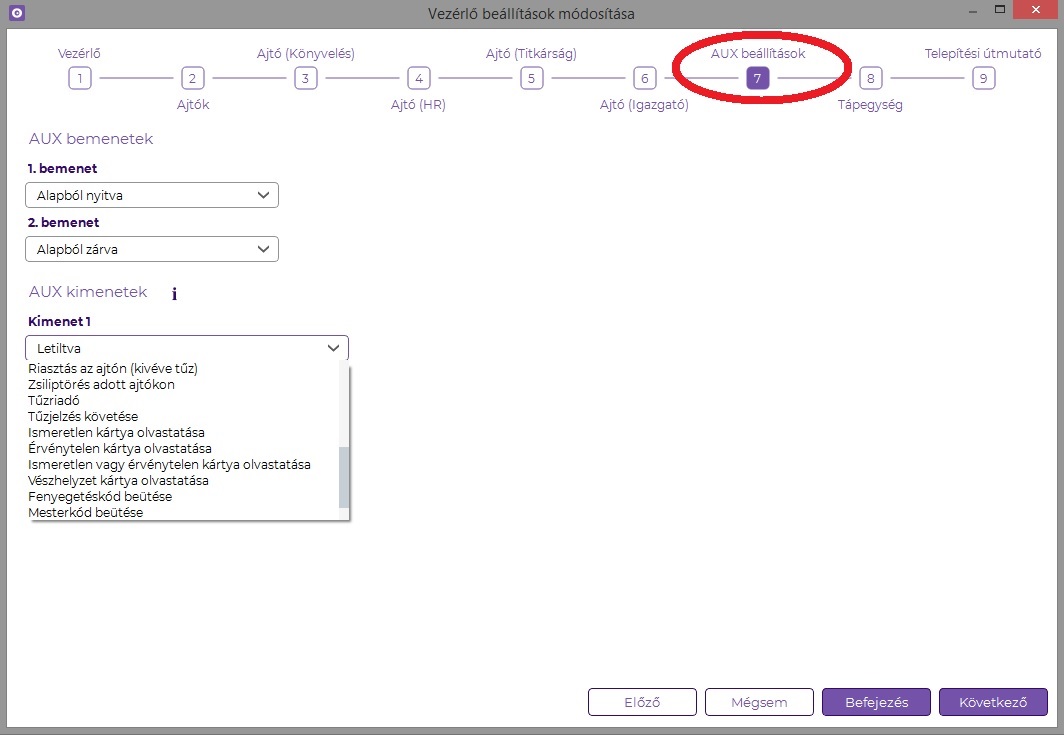Open step 6 Ajtó (Igazgató)

tap(645, 78)
